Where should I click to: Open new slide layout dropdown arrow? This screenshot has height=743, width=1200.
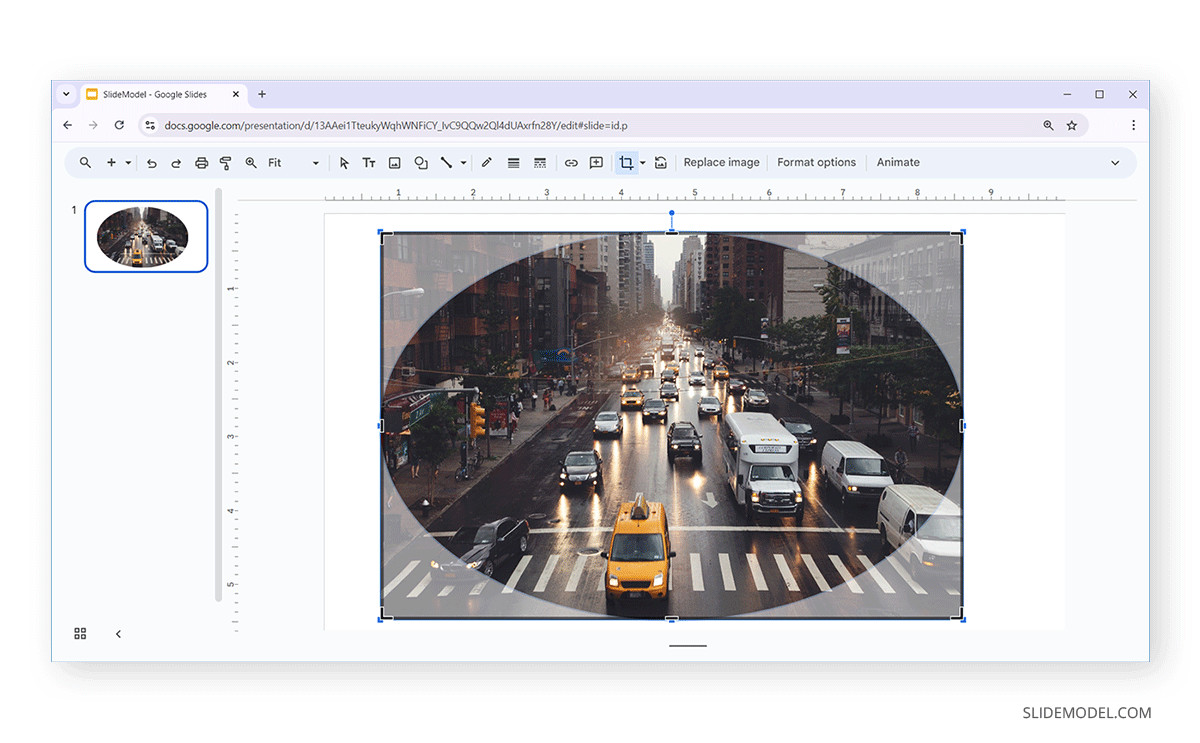128,163
